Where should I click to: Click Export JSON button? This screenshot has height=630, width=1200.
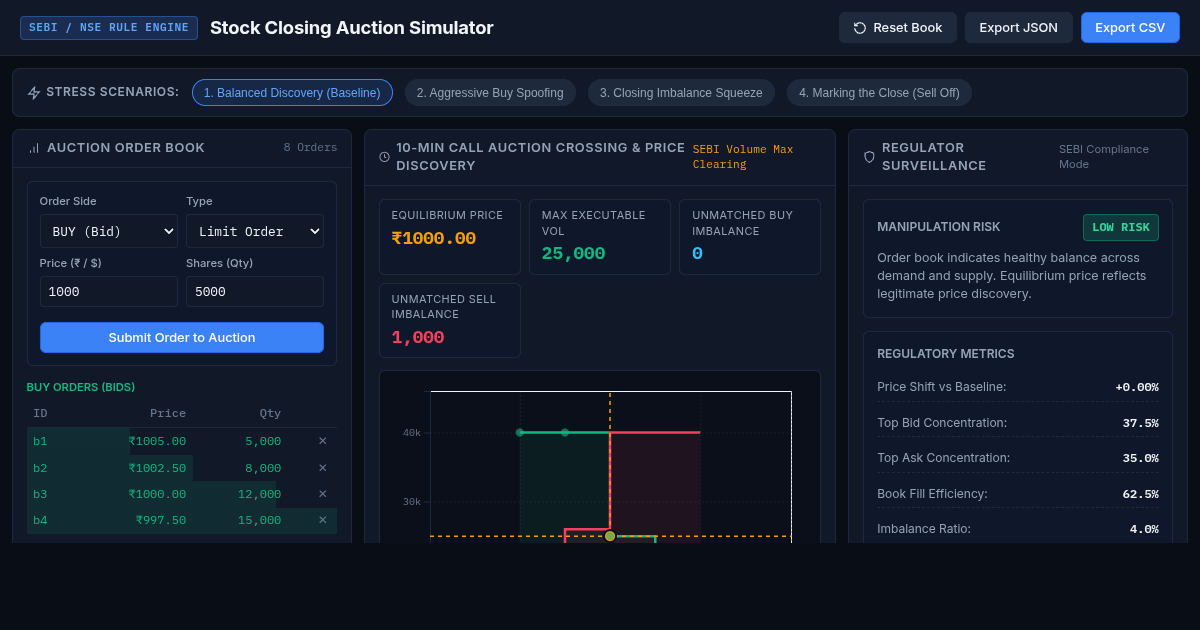click(x=1018, y=28)
